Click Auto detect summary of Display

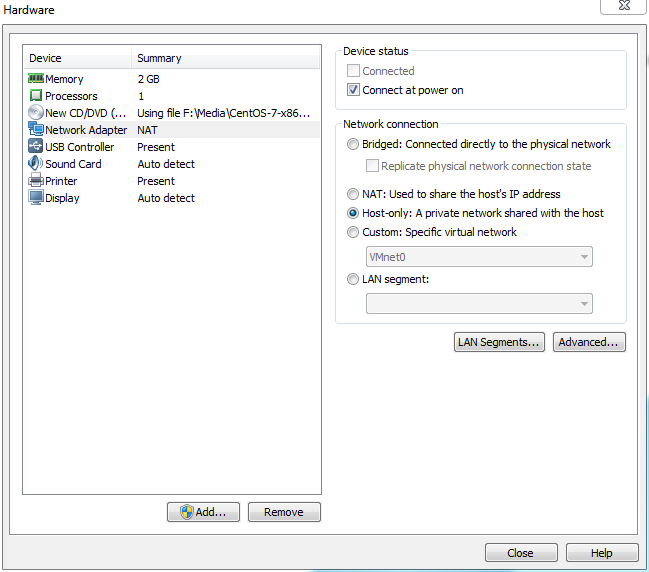coord(166,198)
